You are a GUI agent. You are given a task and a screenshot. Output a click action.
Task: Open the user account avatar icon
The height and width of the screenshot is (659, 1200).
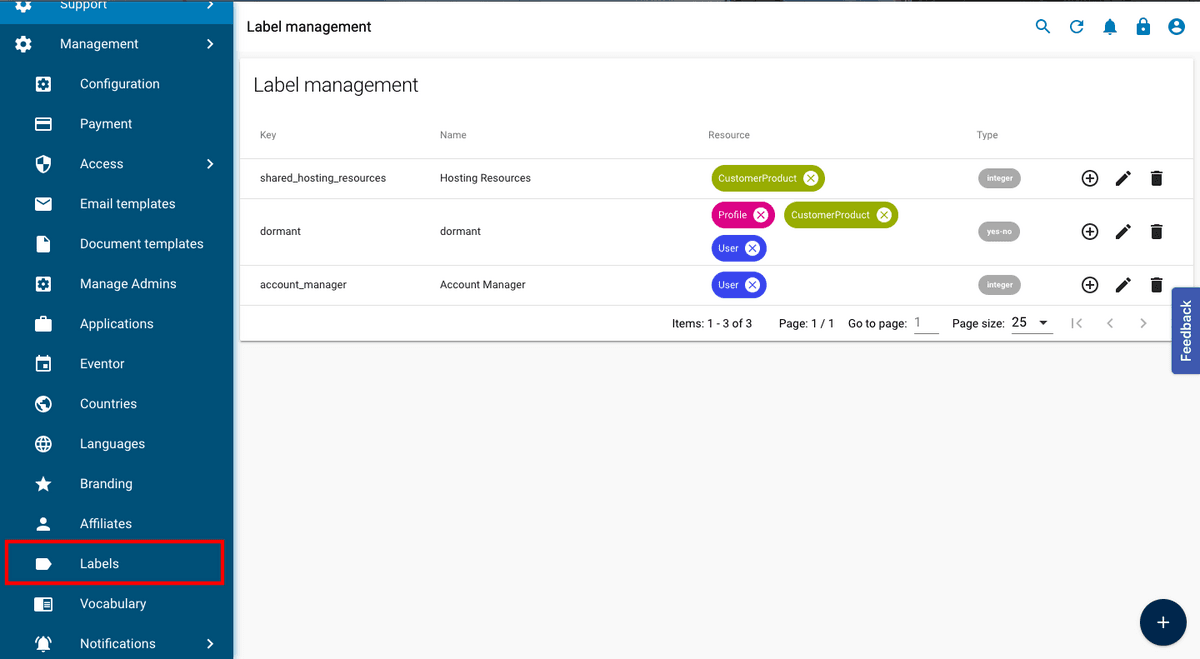pyautogui.click(x=1176, y=27)
